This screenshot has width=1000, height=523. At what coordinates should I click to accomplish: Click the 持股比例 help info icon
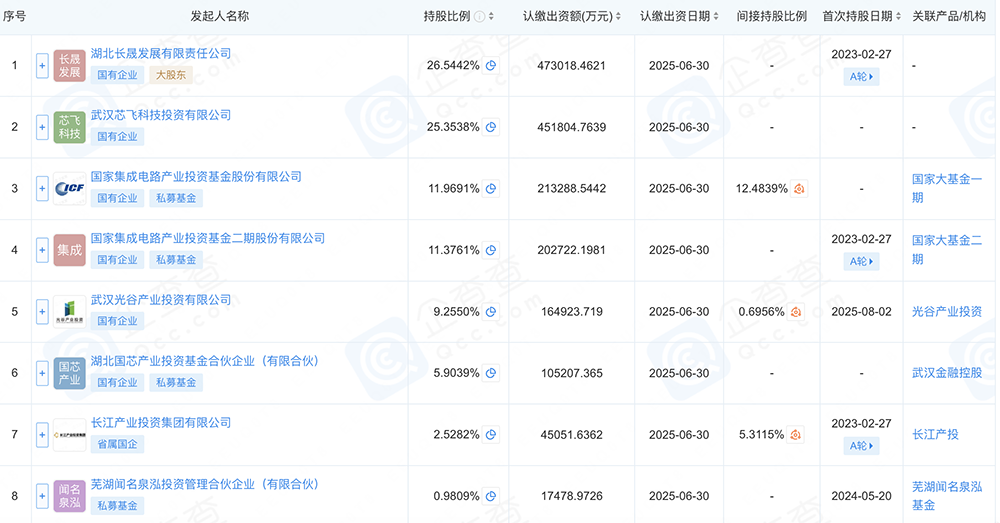click(x=479, y=17)
